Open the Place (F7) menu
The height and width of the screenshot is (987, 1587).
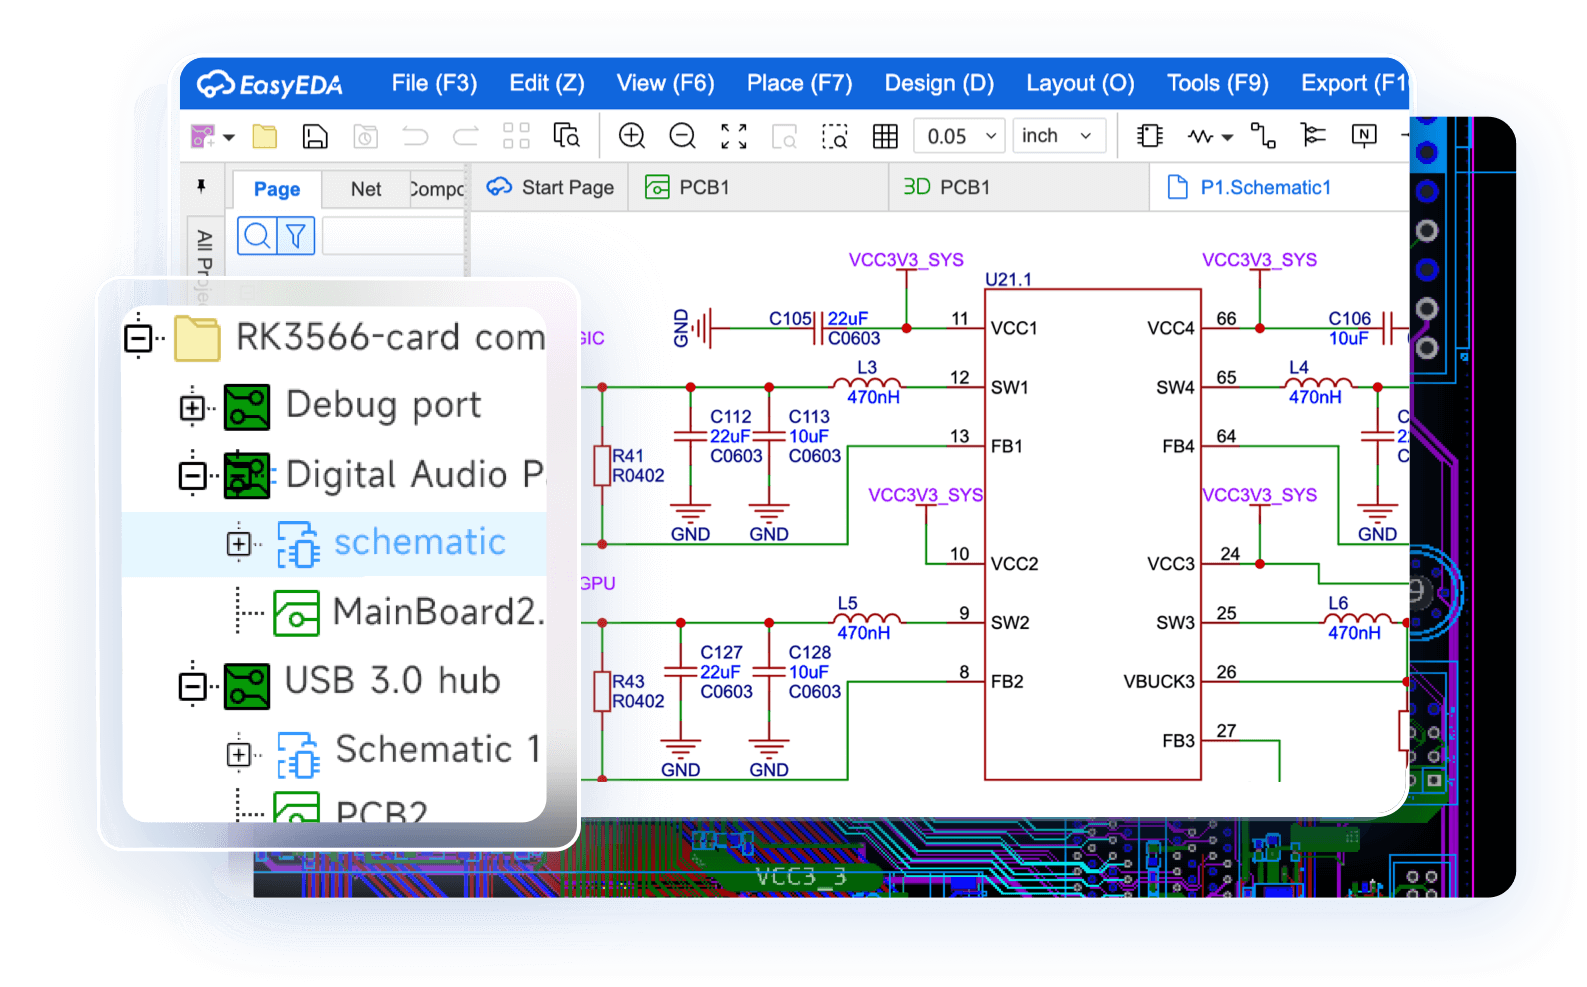tap(799, 83)
